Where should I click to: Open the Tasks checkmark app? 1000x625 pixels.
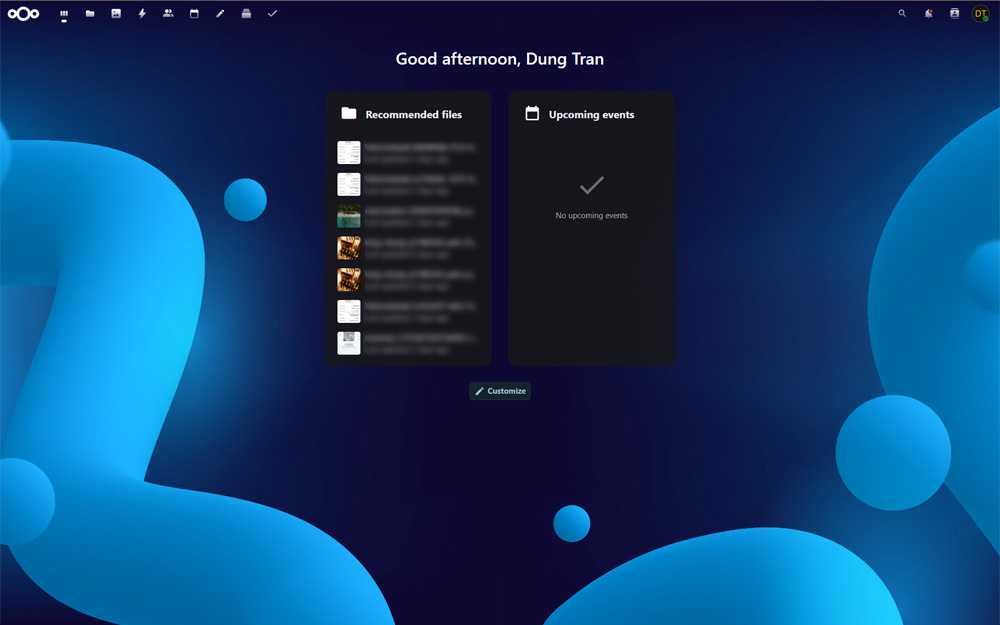[272, 13]
